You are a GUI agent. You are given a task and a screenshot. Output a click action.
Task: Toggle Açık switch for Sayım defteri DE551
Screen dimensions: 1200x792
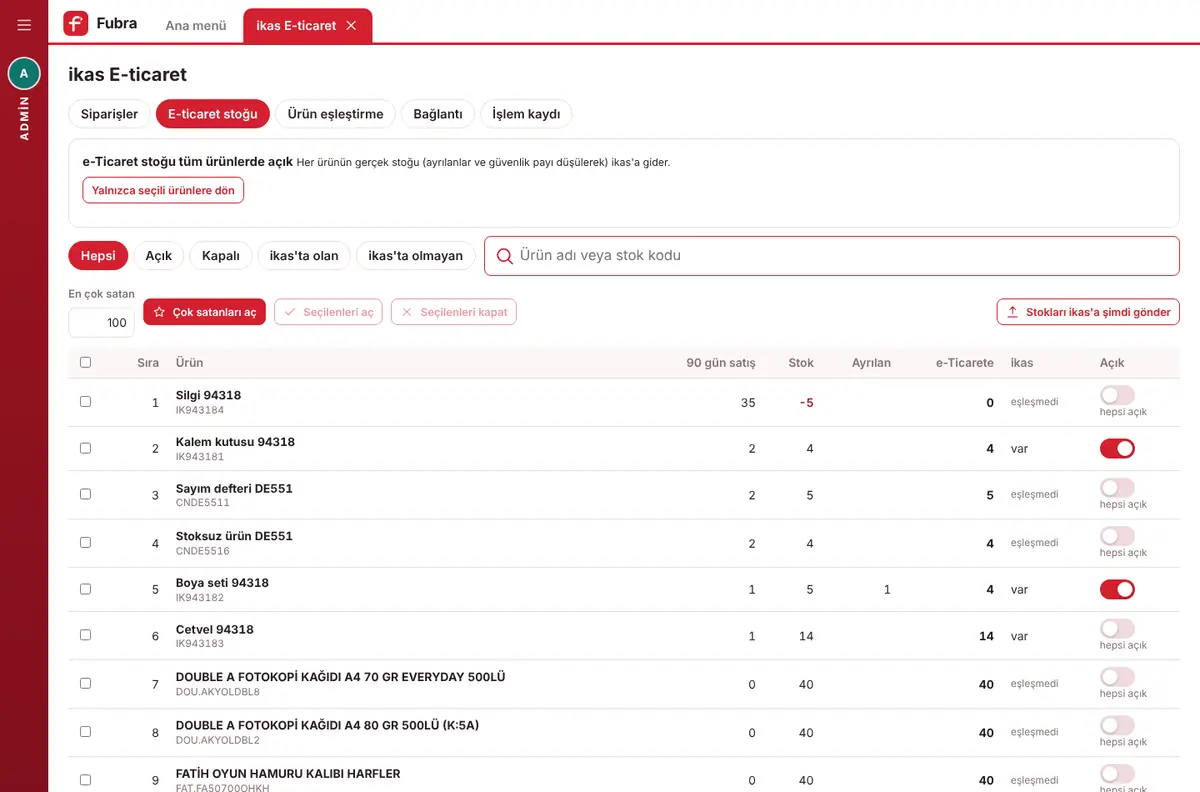(x=1117, y=488)
